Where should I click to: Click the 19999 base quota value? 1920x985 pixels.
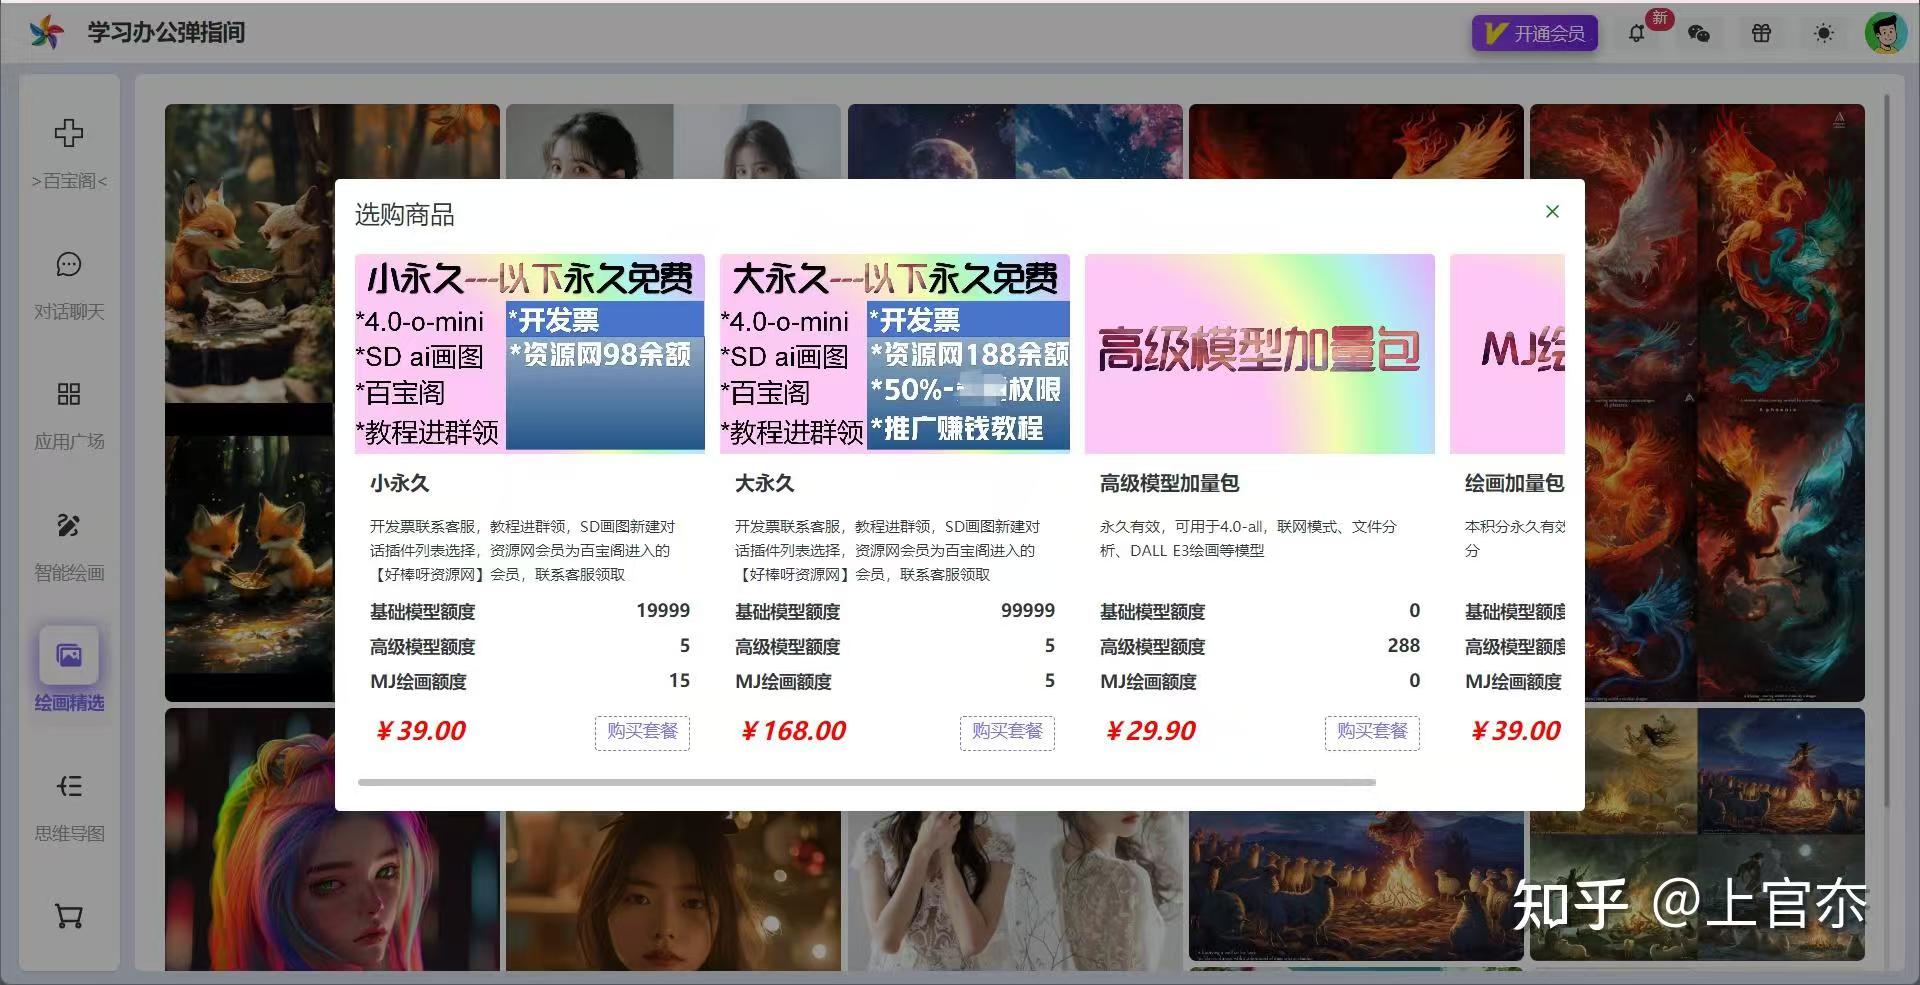[663, 611]
